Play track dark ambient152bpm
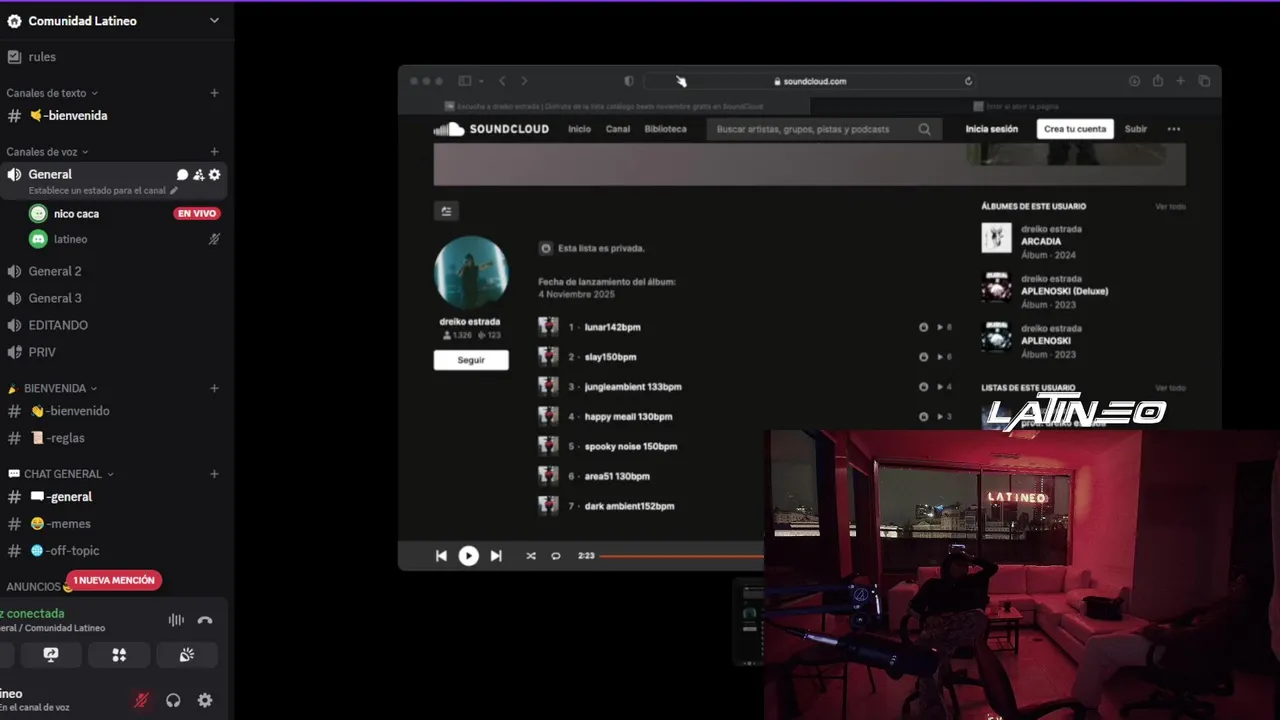1280x720 pixels. point(629,506)
